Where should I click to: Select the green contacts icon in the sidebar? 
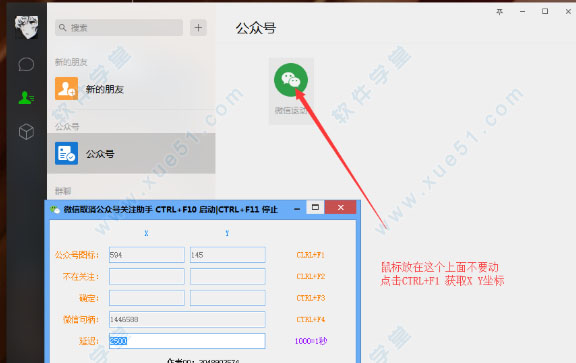pyautogui.click(x=26, y=98)
